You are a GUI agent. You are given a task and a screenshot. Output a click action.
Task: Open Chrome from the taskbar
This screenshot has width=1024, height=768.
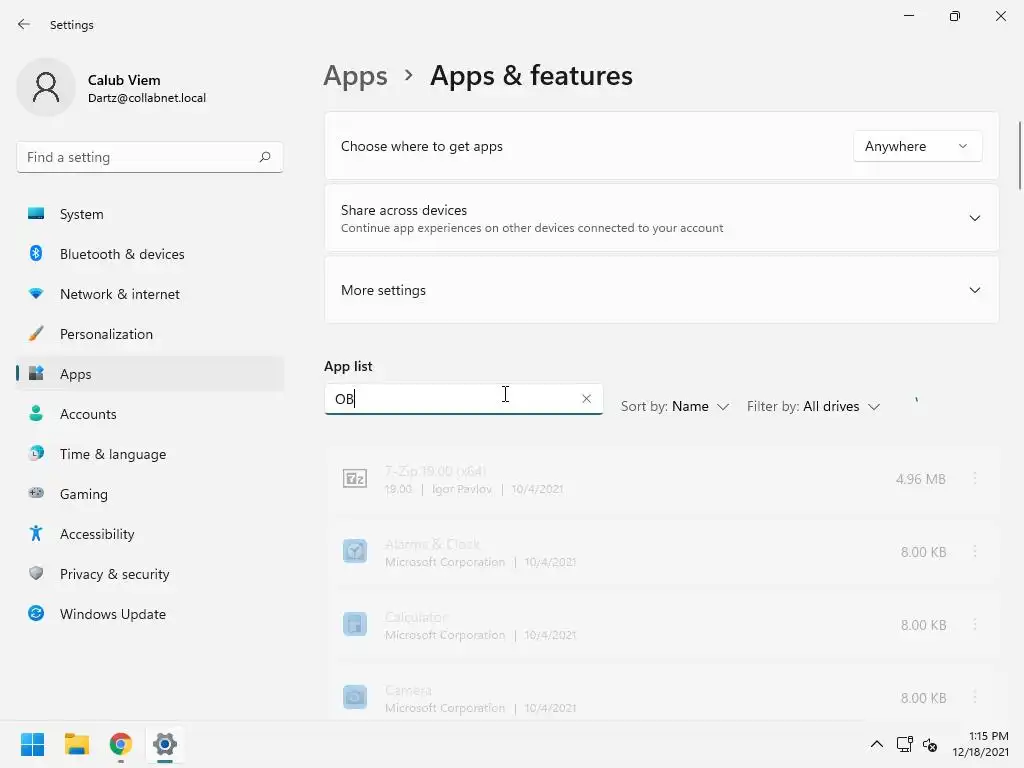(121, 744)
